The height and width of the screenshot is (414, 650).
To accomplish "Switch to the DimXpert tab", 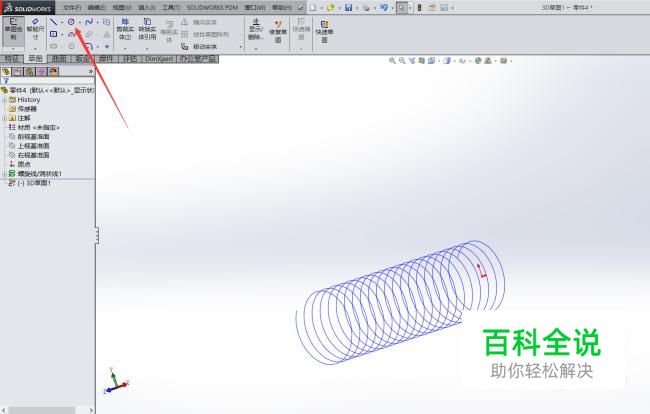I will 159,59.
